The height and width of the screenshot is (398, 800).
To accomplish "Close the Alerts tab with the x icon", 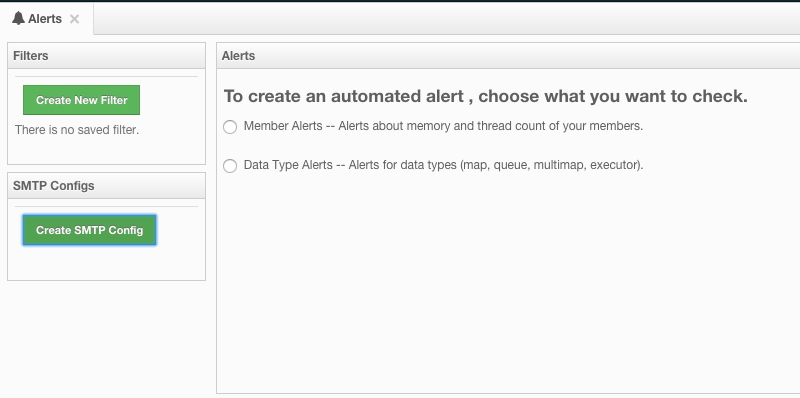I will 74,19.
